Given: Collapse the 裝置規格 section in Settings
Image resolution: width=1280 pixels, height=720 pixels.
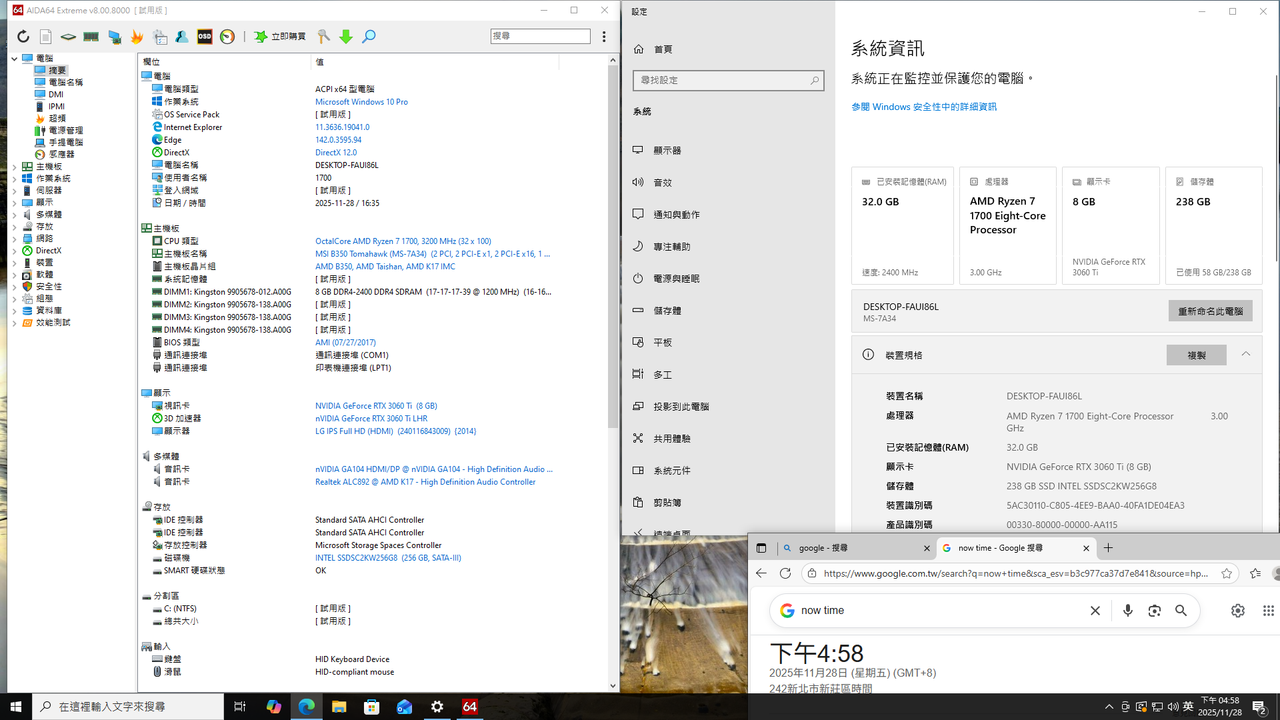Looking at the screenshot, I should [x=1245, y=354].
